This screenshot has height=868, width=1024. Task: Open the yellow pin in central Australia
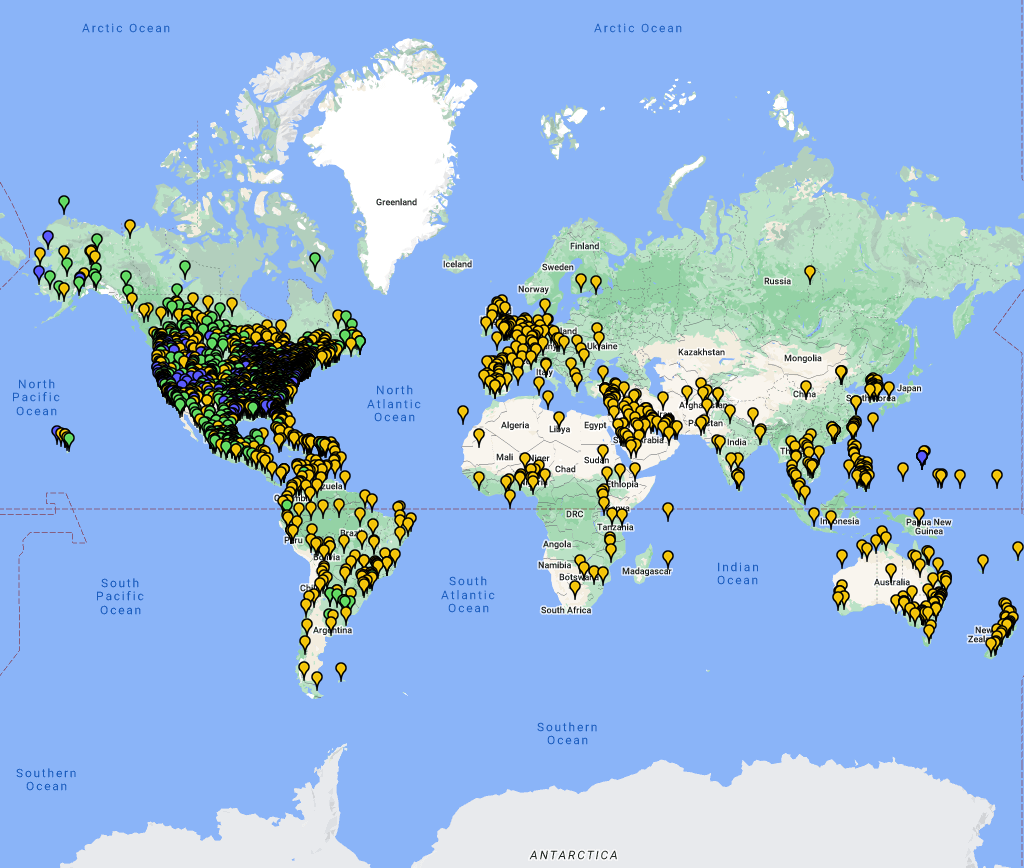pyautogui.click(x=891, y=570)
